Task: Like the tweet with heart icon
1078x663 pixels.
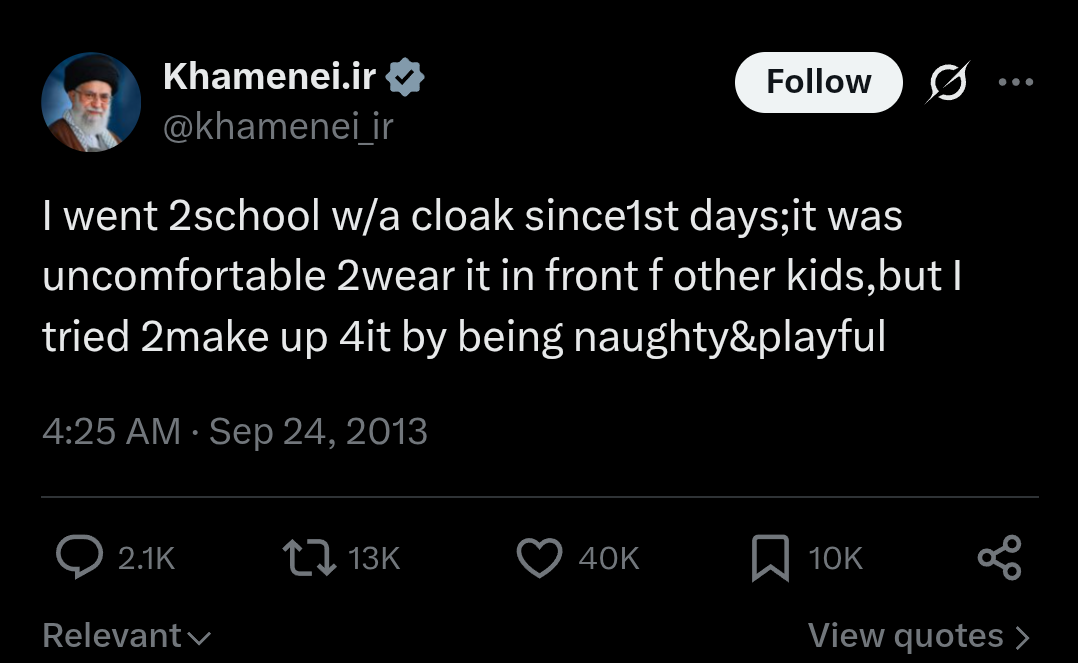Action: tap(539, 557)
